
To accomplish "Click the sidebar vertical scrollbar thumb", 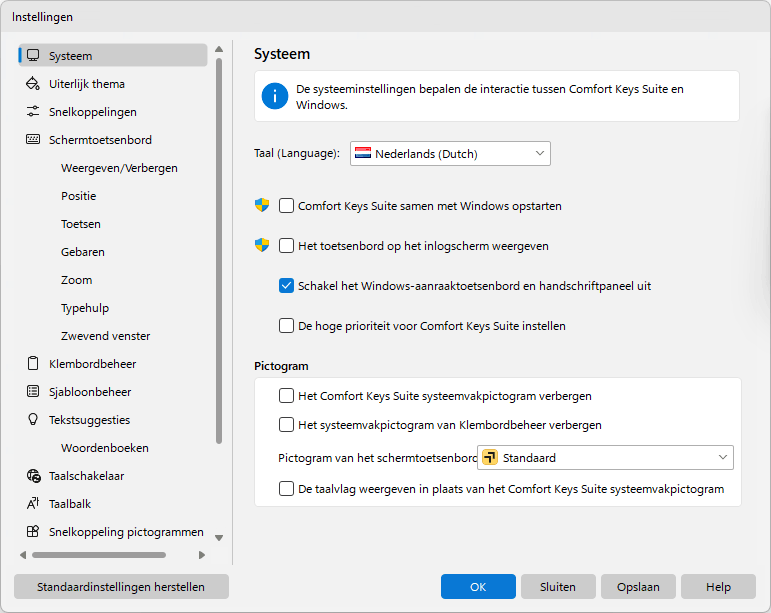I will (219, 251).
